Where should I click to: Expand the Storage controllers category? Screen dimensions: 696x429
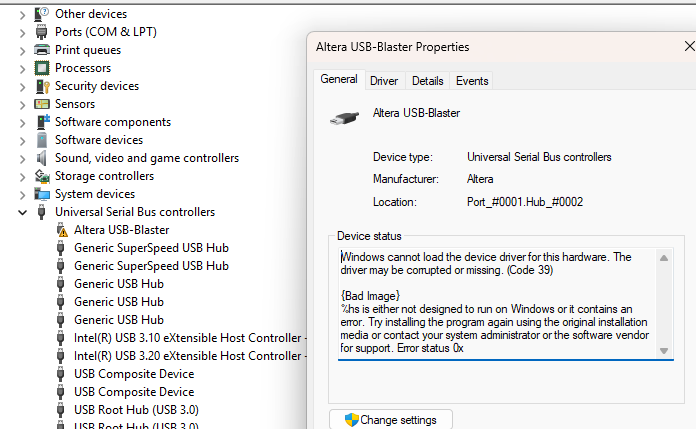pyautogui.click(x=23, y=176)
